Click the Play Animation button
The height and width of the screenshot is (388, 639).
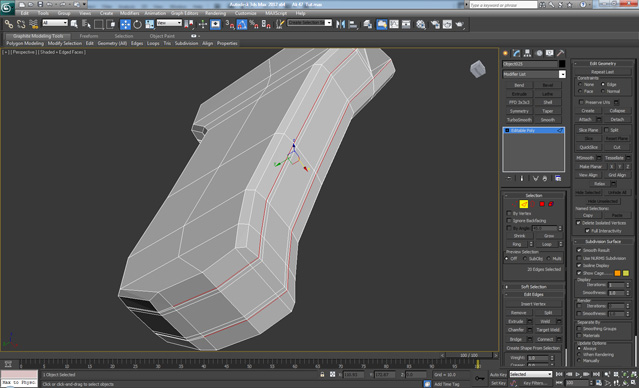[x=578, y=374]
